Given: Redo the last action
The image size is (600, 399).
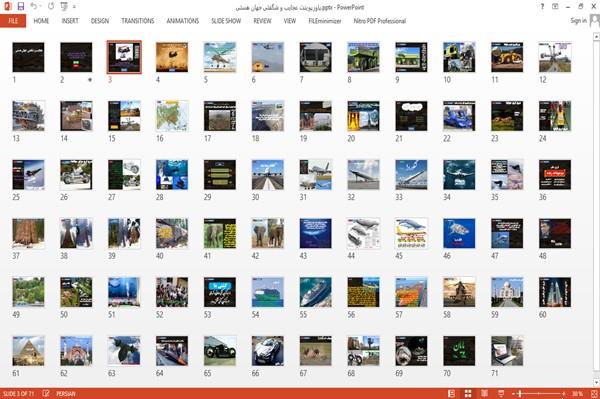Looking at the screenshot, I should tap(51, 7).
